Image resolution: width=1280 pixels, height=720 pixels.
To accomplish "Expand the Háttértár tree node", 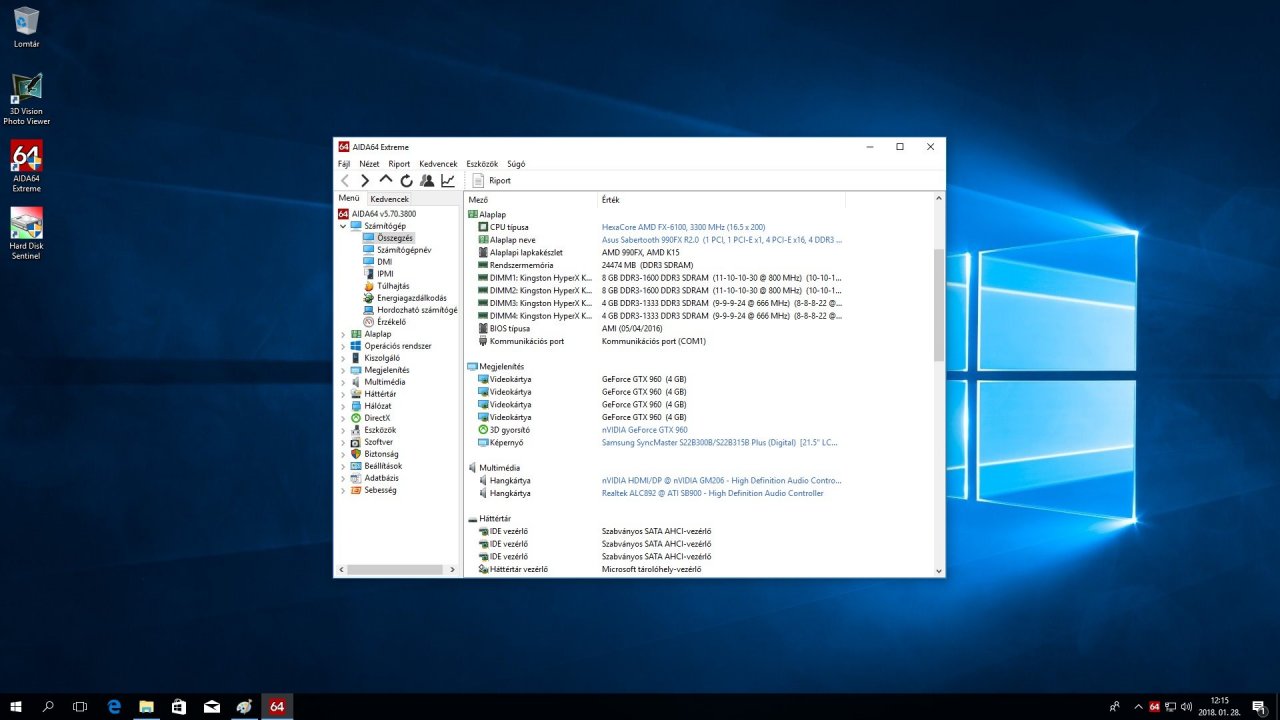I will (343, 394).
